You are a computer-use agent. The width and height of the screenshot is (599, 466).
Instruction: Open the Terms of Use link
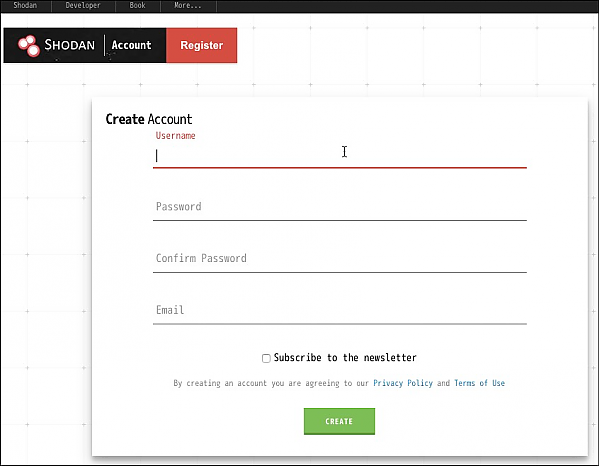pos(479,383)
